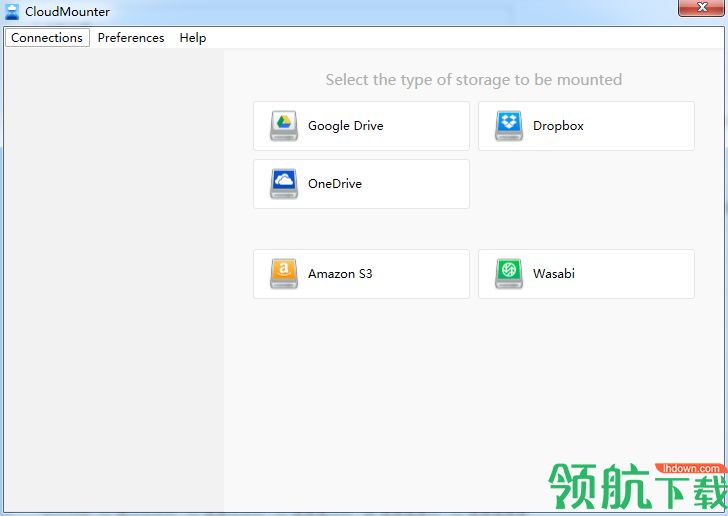728x516 pixels.
Task: Click the Wasabi green disk icon
Action: pos(509,274)
